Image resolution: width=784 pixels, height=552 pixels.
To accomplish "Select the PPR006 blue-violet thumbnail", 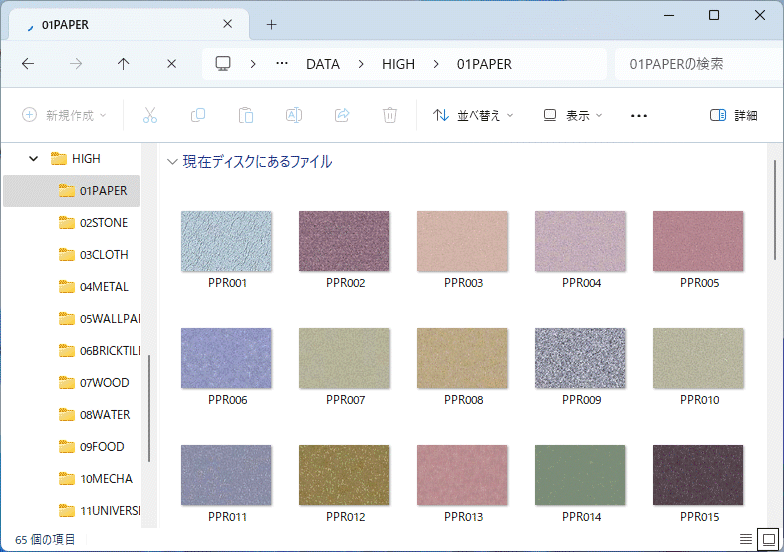I will pyautogui.click(x=226, y=358).
